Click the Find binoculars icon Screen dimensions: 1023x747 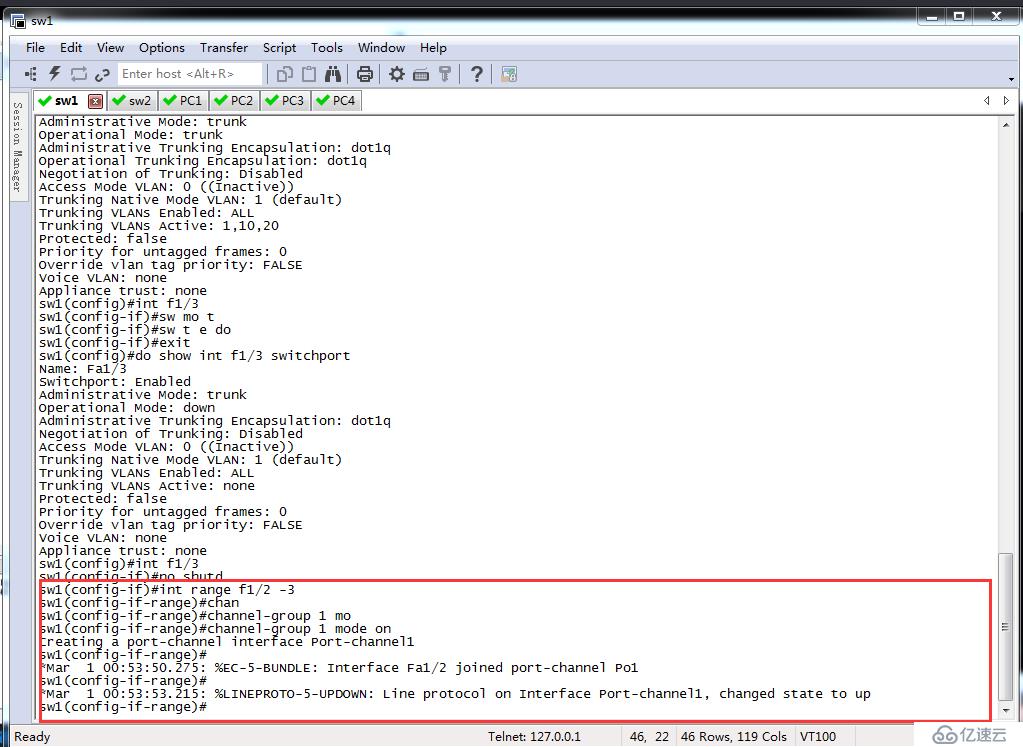pos(333,74)
